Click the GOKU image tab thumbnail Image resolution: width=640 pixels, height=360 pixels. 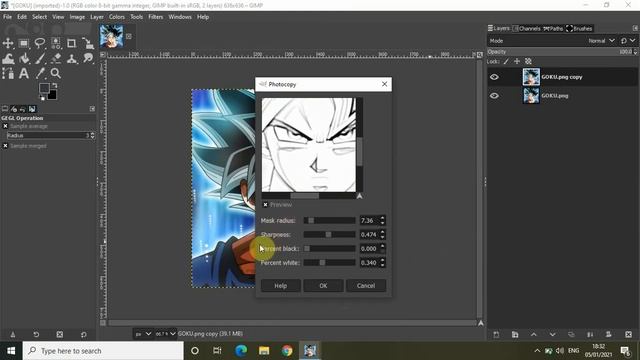tap(111, 36)
